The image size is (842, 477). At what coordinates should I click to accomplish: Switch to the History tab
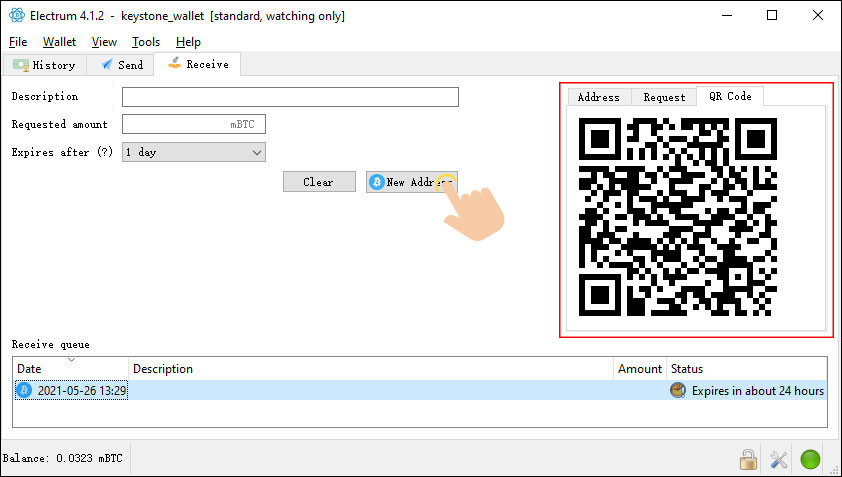point(44,65)
